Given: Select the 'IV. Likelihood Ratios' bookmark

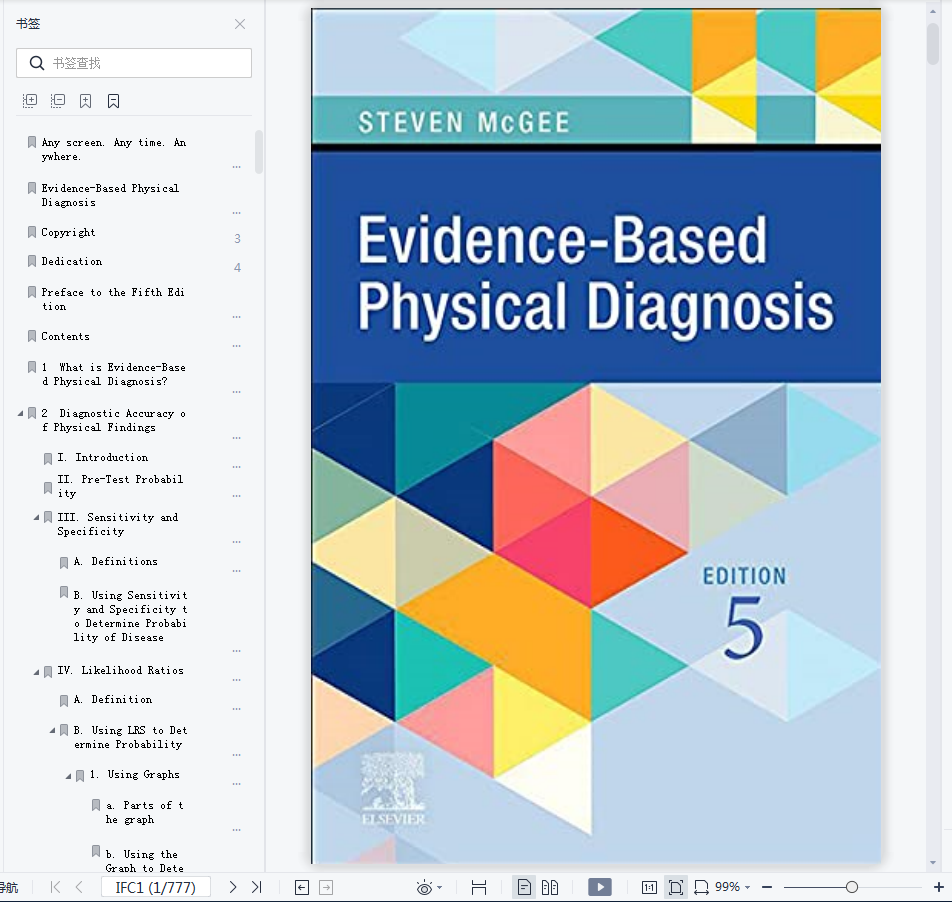Looking at the screenshot, I should point(120,670).
